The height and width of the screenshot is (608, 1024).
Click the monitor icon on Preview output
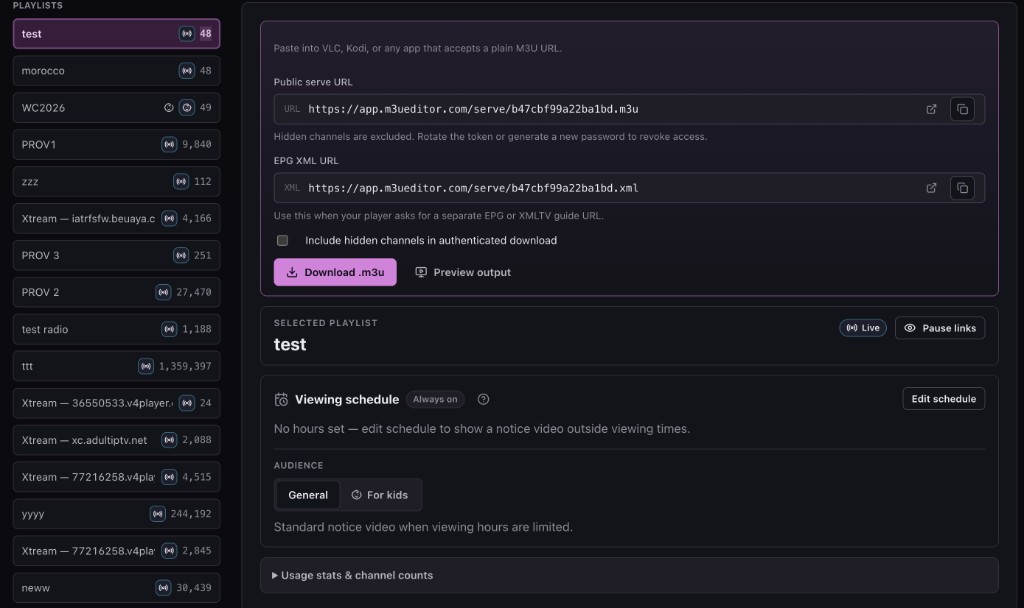coord(421,272)
